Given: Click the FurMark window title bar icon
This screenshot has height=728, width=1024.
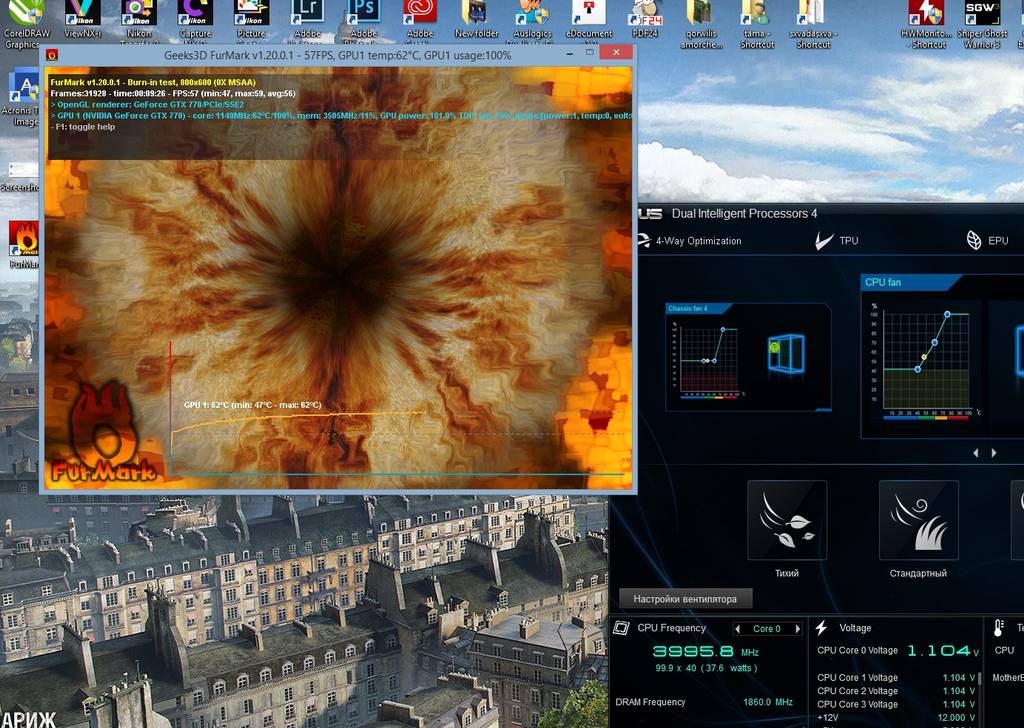Looking at the screenshot, I should click(52, 55).
